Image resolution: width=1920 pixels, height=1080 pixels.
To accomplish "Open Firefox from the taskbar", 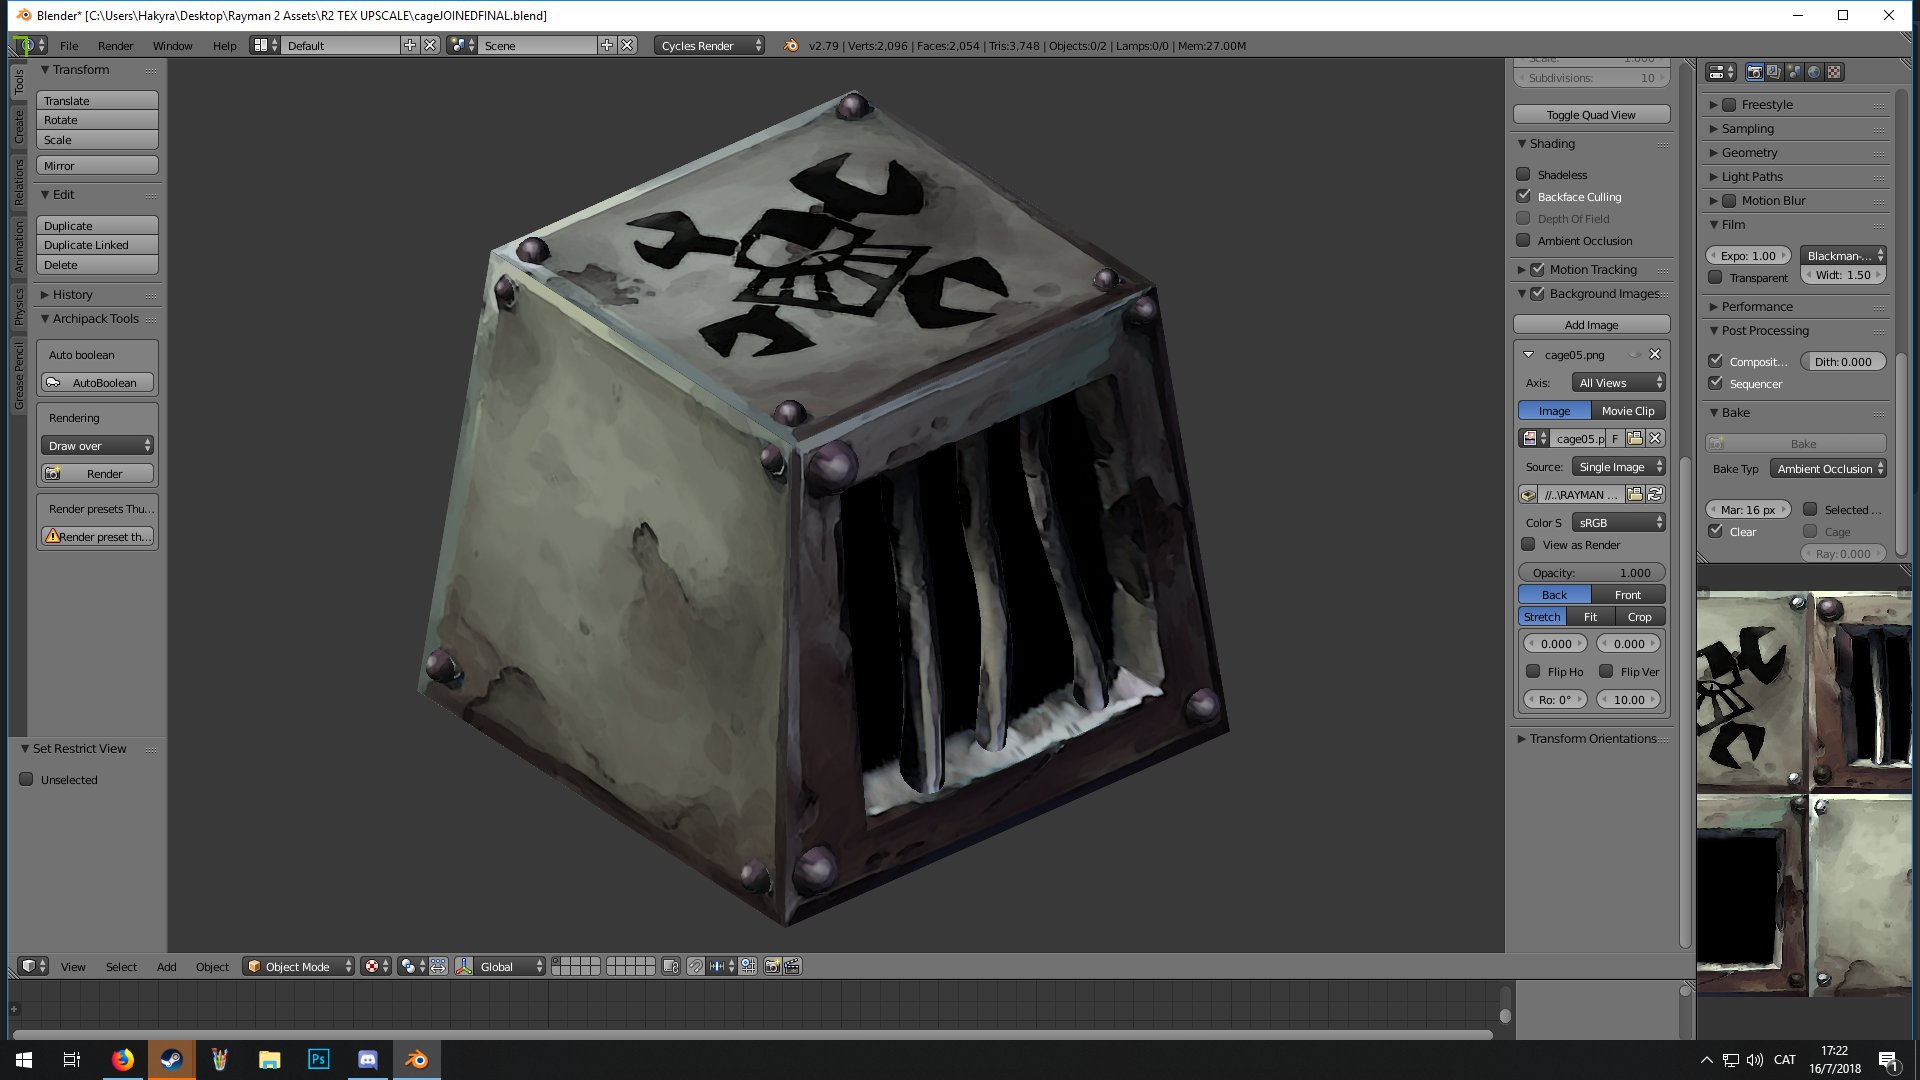I will coord(123,1060).
